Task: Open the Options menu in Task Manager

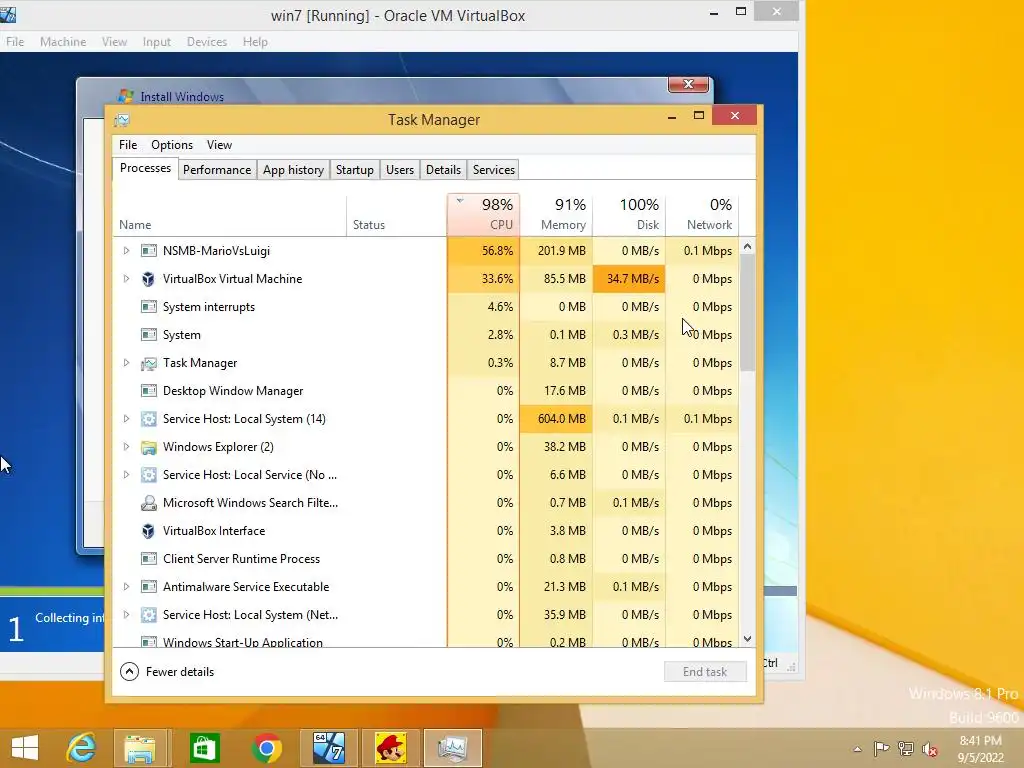Action: point(172,145)
